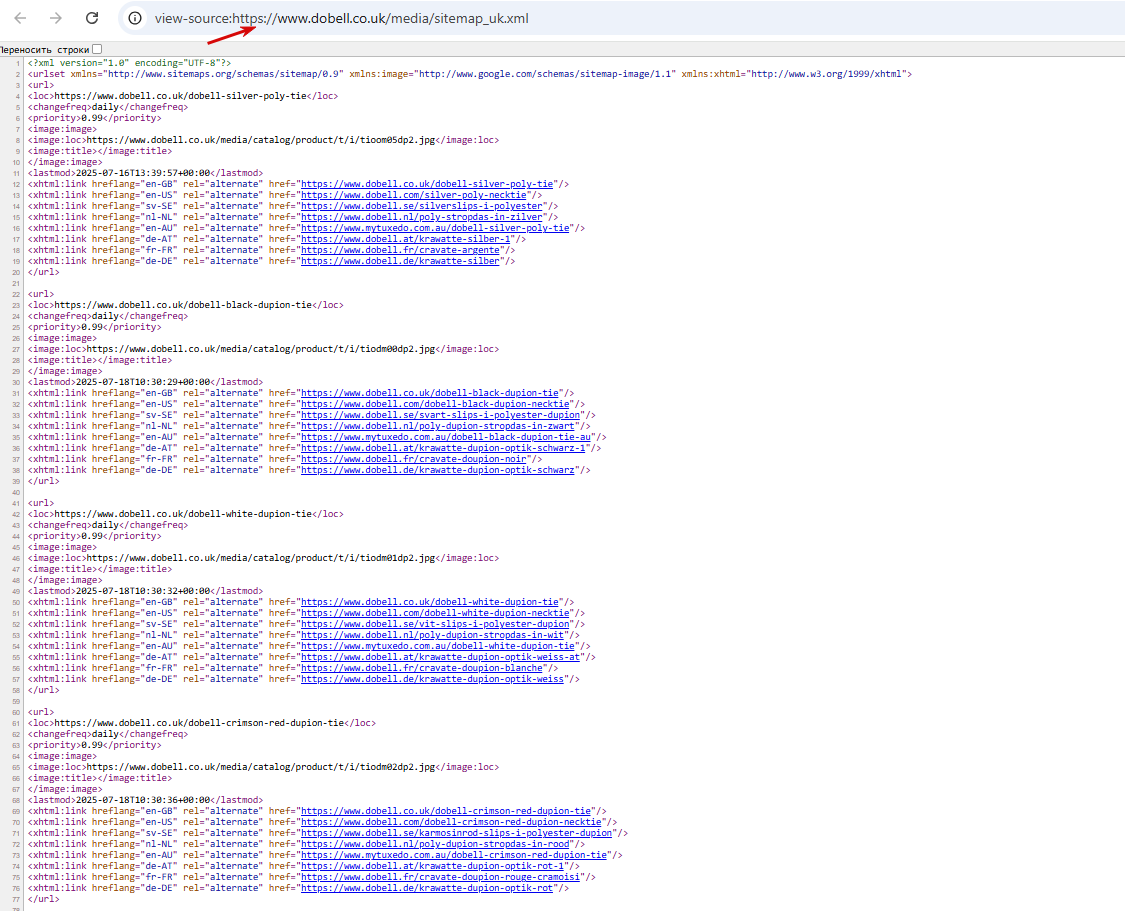Reload the sitemap source page
The image size is (1125, 911).
92,18
